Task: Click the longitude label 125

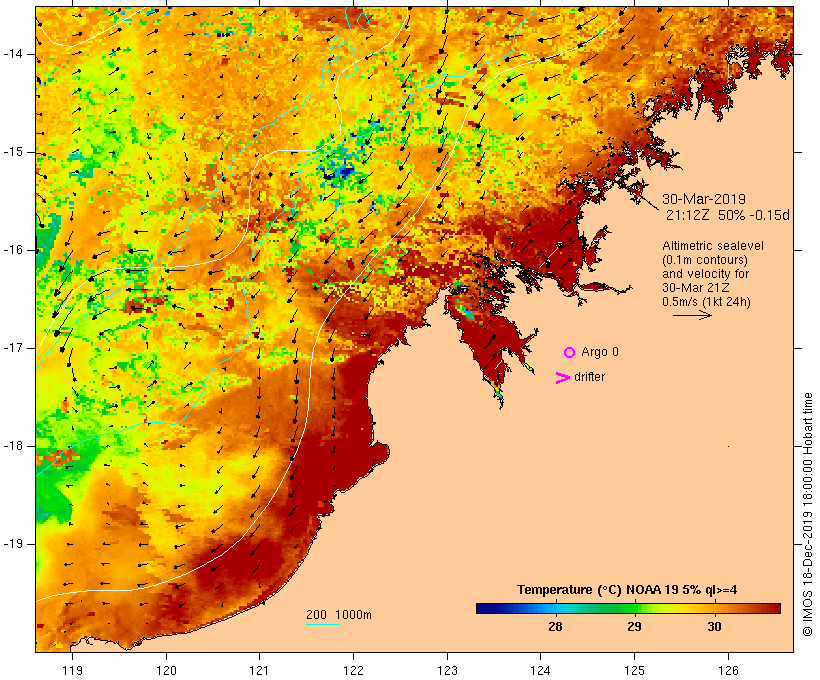Action: 635,670
